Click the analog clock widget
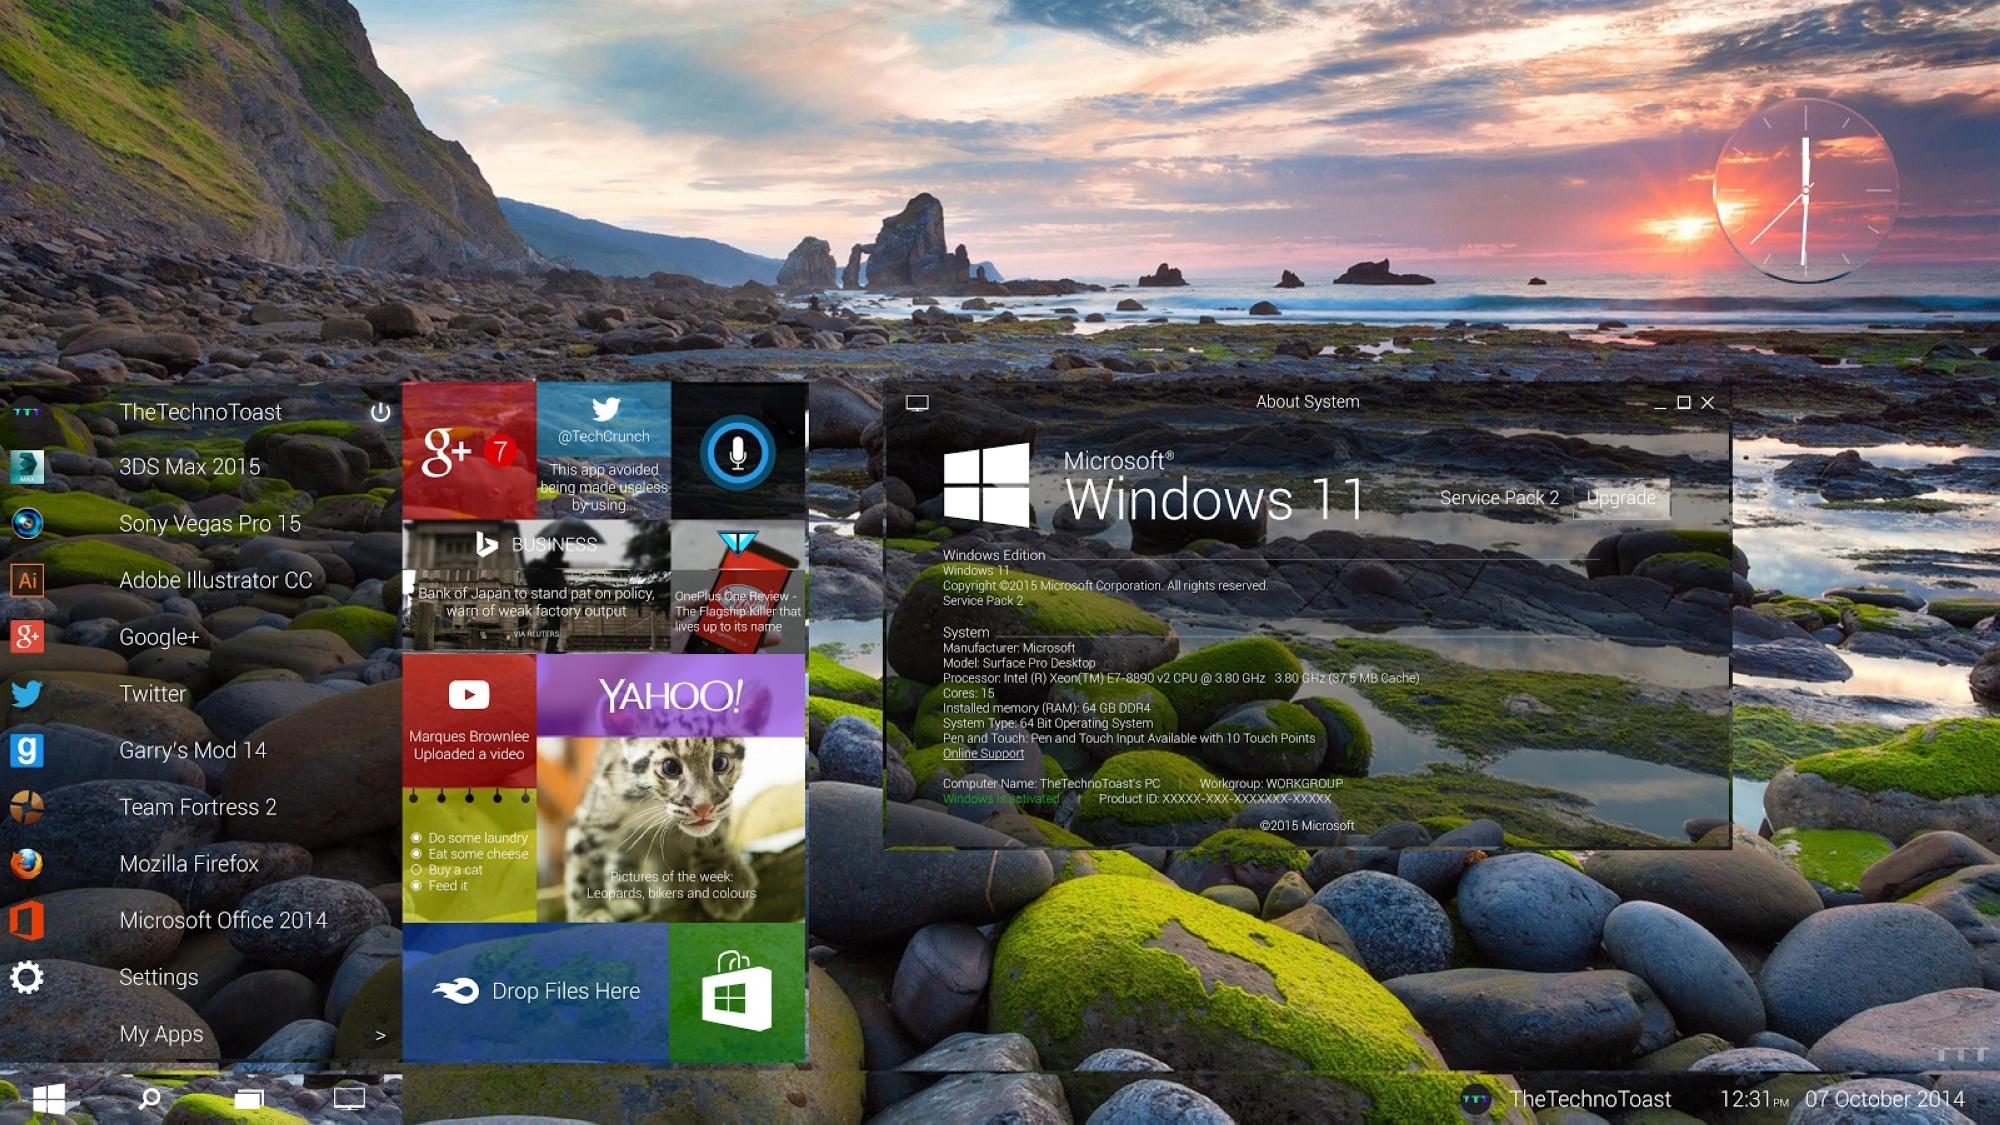The height and width of the screenshot is (1125, 2000). click(1806, 190)
